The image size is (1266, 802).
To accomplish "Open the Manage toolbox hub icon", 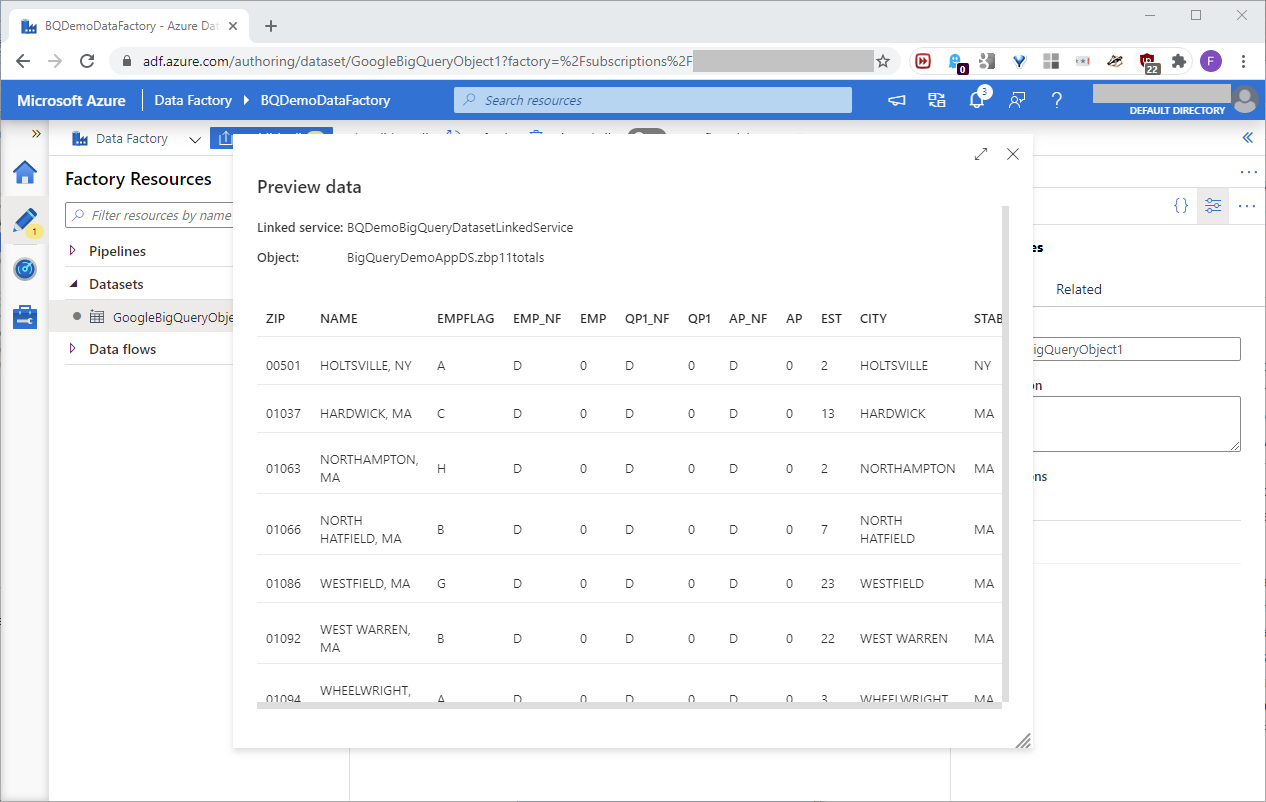I will coord(25,317).
